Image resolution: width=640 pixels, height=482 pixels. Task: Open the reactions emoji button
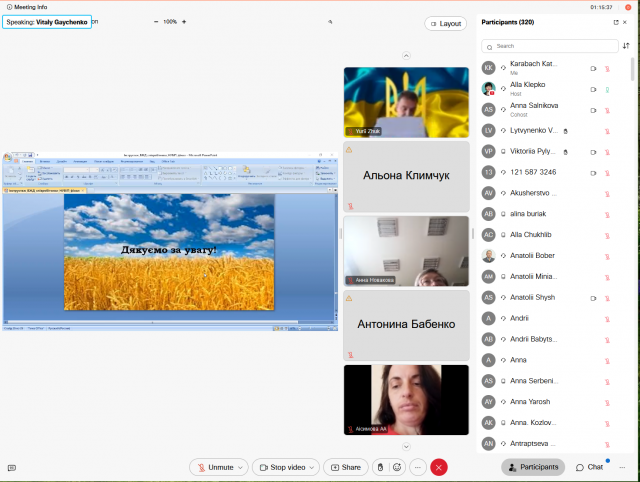(397, 467)
